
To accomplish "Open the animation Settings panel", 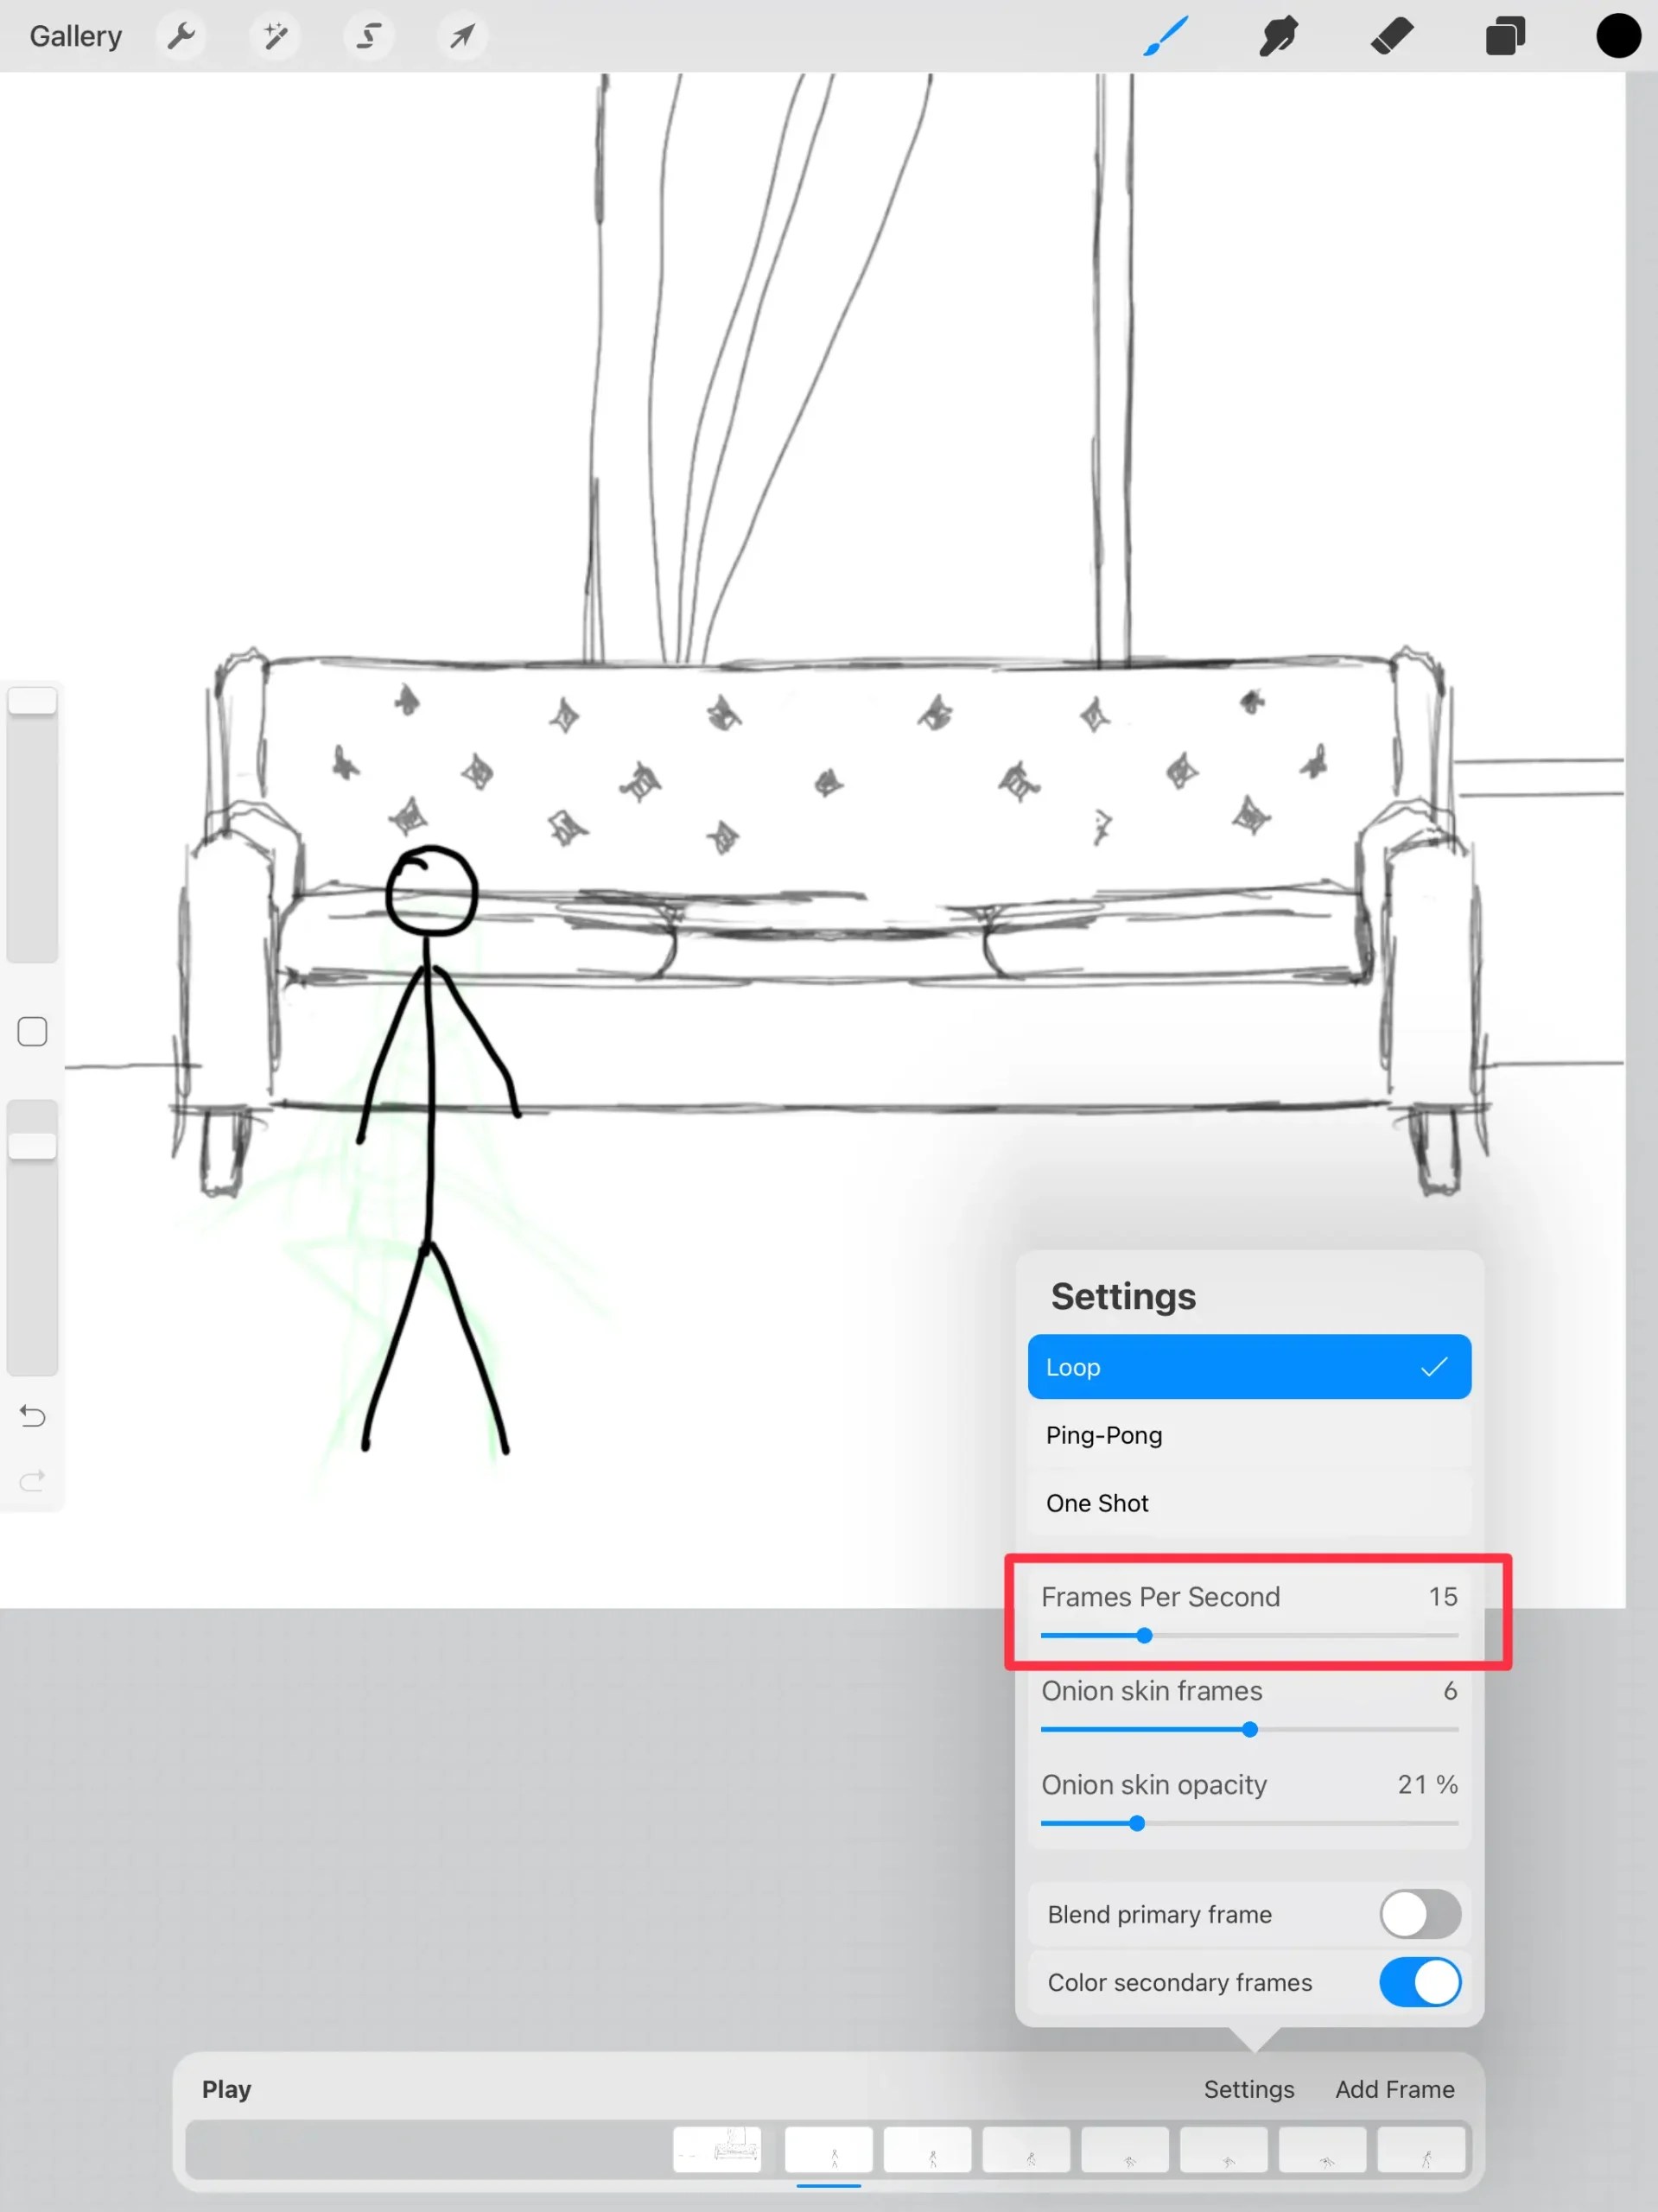I will [1248, 2089].
